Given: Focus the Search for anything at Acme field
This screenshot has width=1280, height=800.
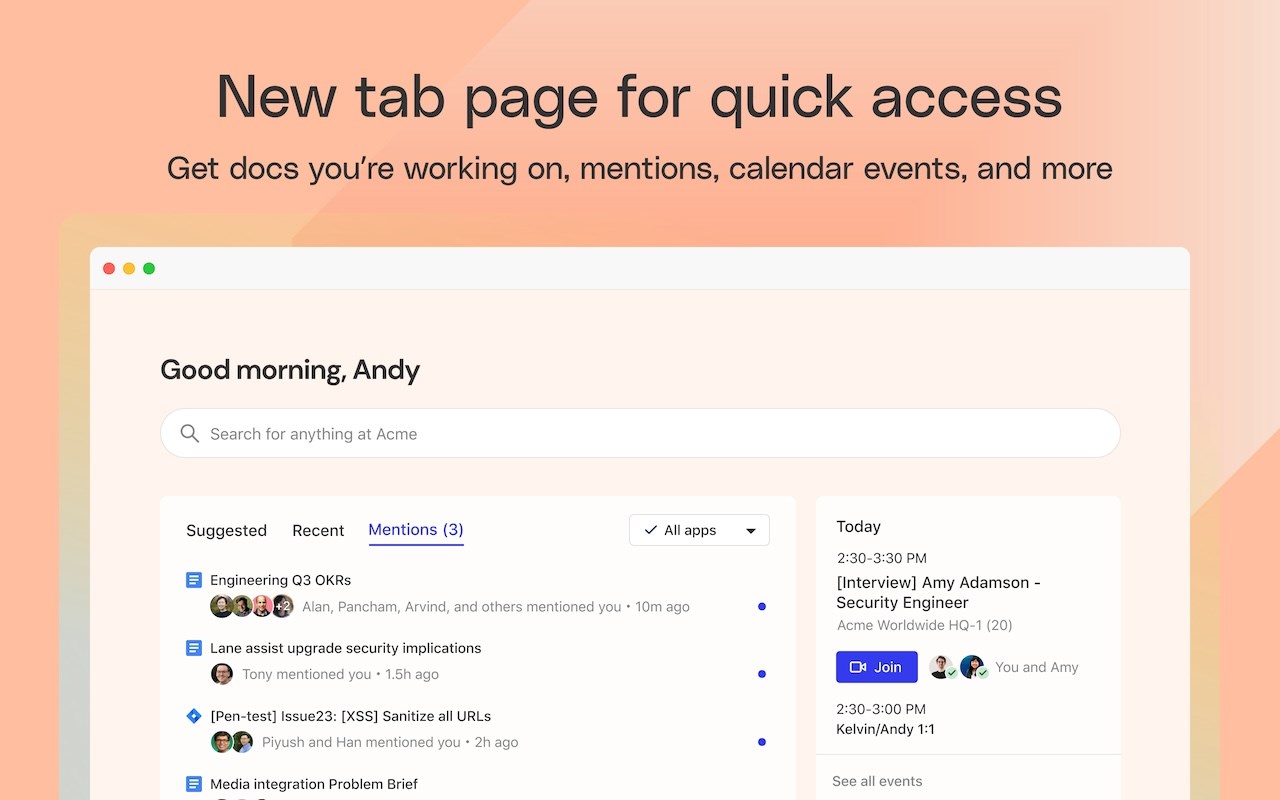Looking at the screenshot, I should pos(640,433).
